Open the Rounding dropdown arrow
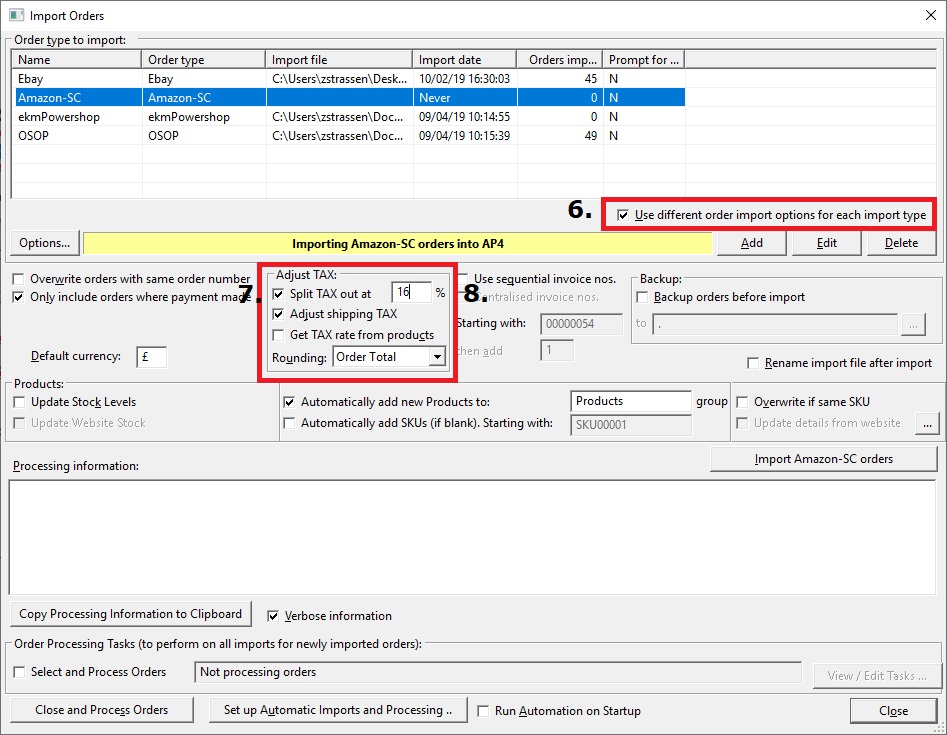Viewport: 947px width, 735px height. (437, 357)
